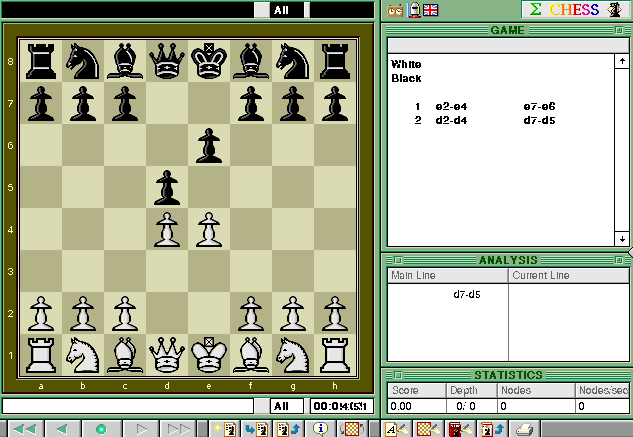Step back one move
The height and width of the screenshot is (437, 633).
tap(62, 429)
